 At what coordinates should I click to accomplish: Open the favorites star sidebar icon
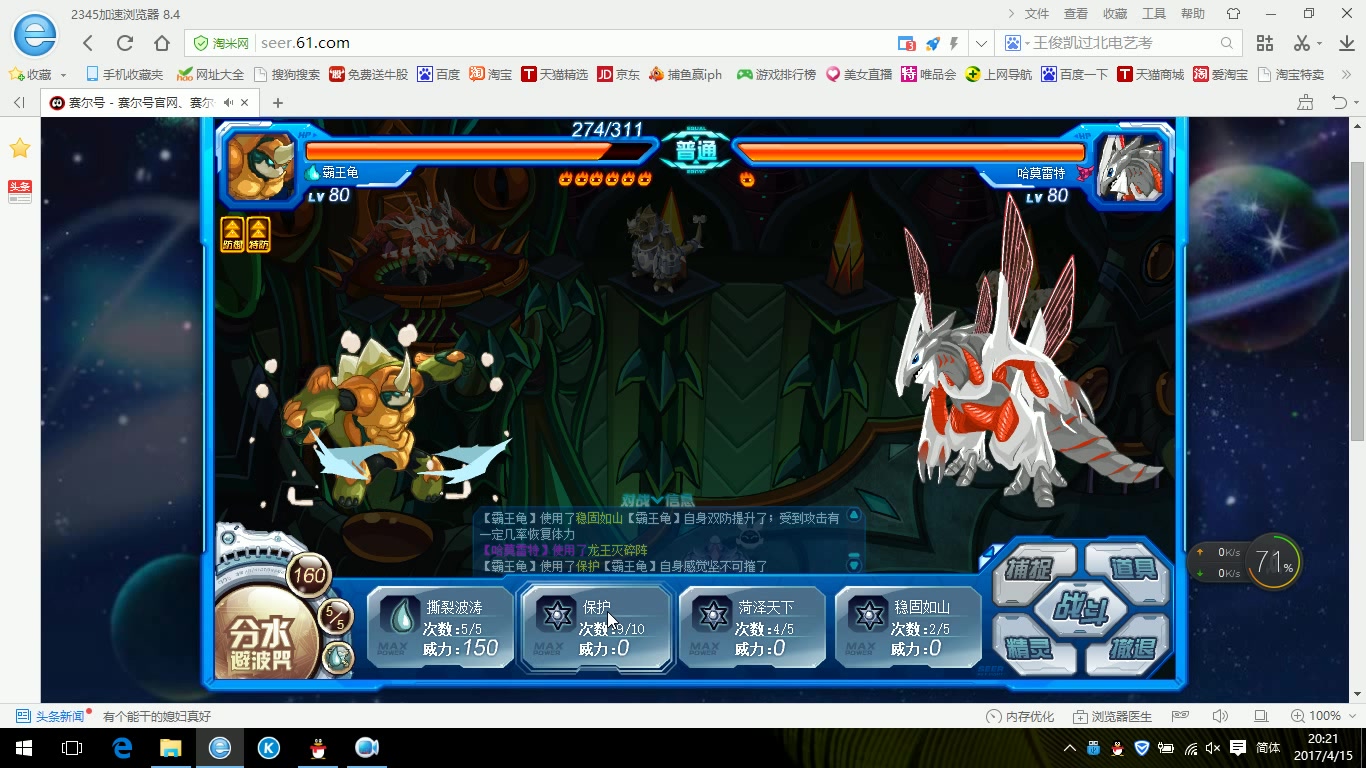[x=19, y=148]
